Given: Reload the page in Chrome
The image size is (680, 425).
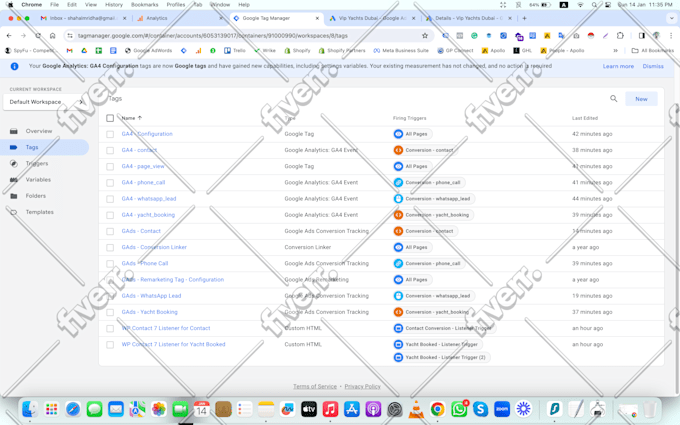Looking at the screenshot, I should point(38,36).
